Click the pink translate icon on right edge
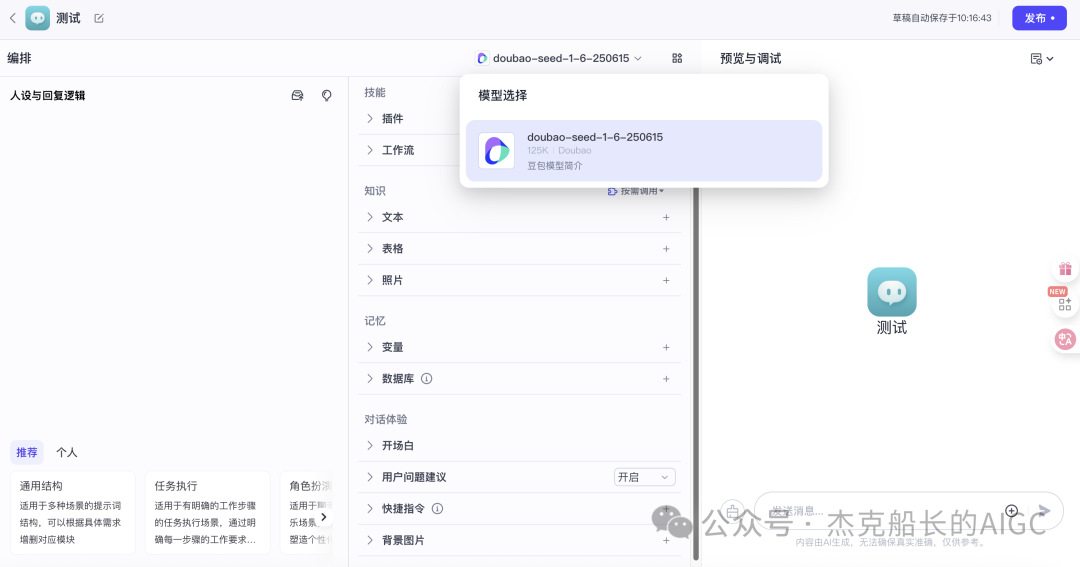Screen dimensions: 1080x567 1065,339
